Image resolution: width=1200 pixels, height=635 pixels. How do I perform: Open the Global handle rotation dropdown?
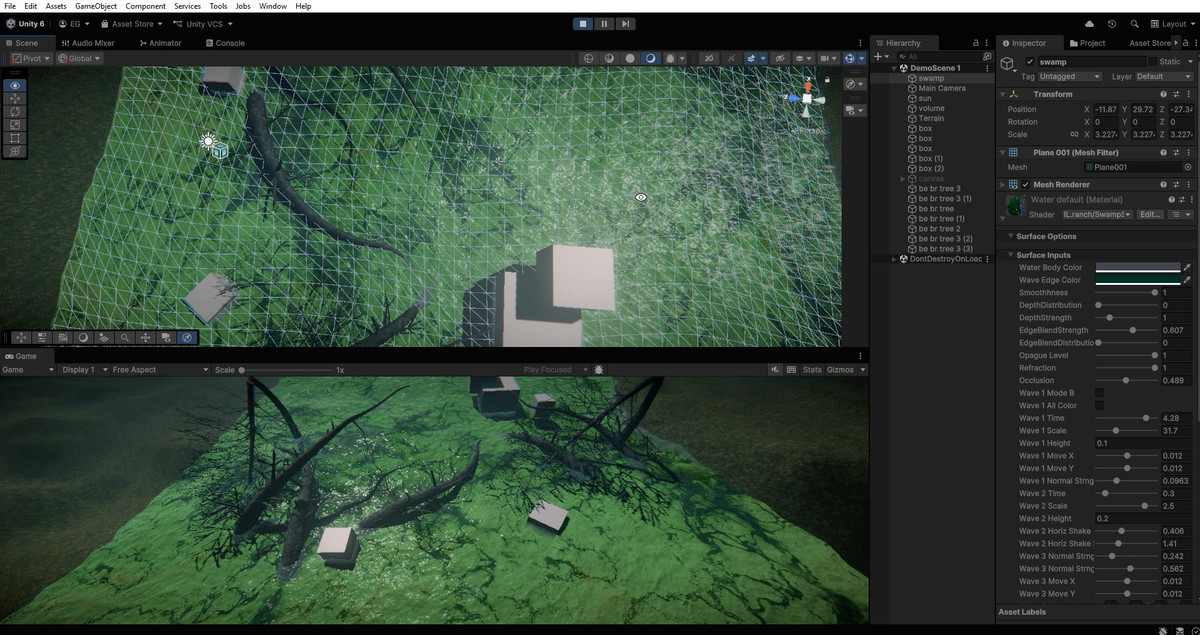79,58
